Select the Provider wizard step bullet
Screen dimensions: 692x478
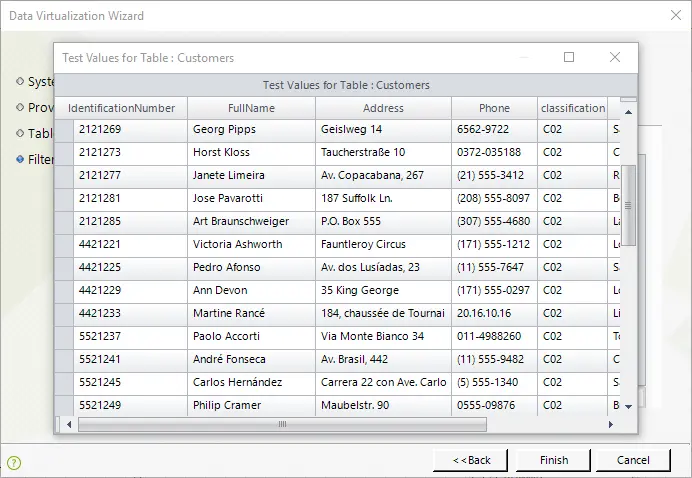click(20, 107)
